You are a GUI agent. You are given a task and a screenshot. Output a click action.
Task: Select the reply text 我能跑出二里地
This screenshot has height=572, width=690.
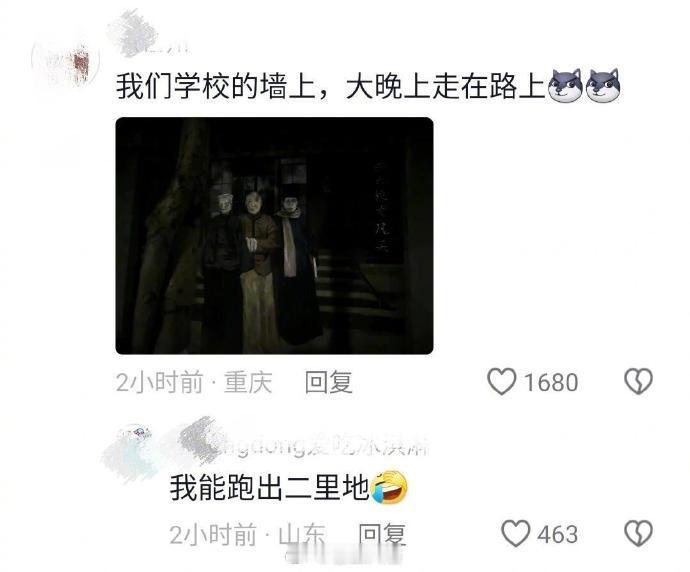[270, 488]
